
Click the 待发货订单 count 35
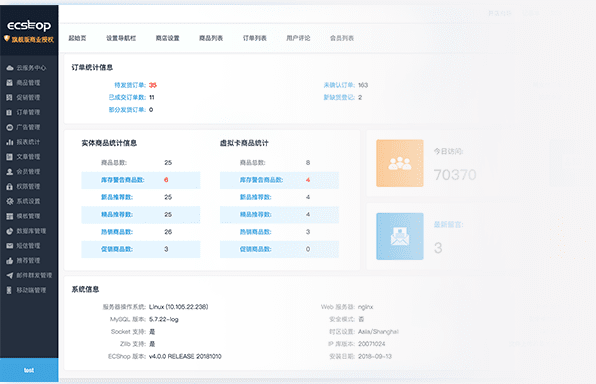pos(152,85)
